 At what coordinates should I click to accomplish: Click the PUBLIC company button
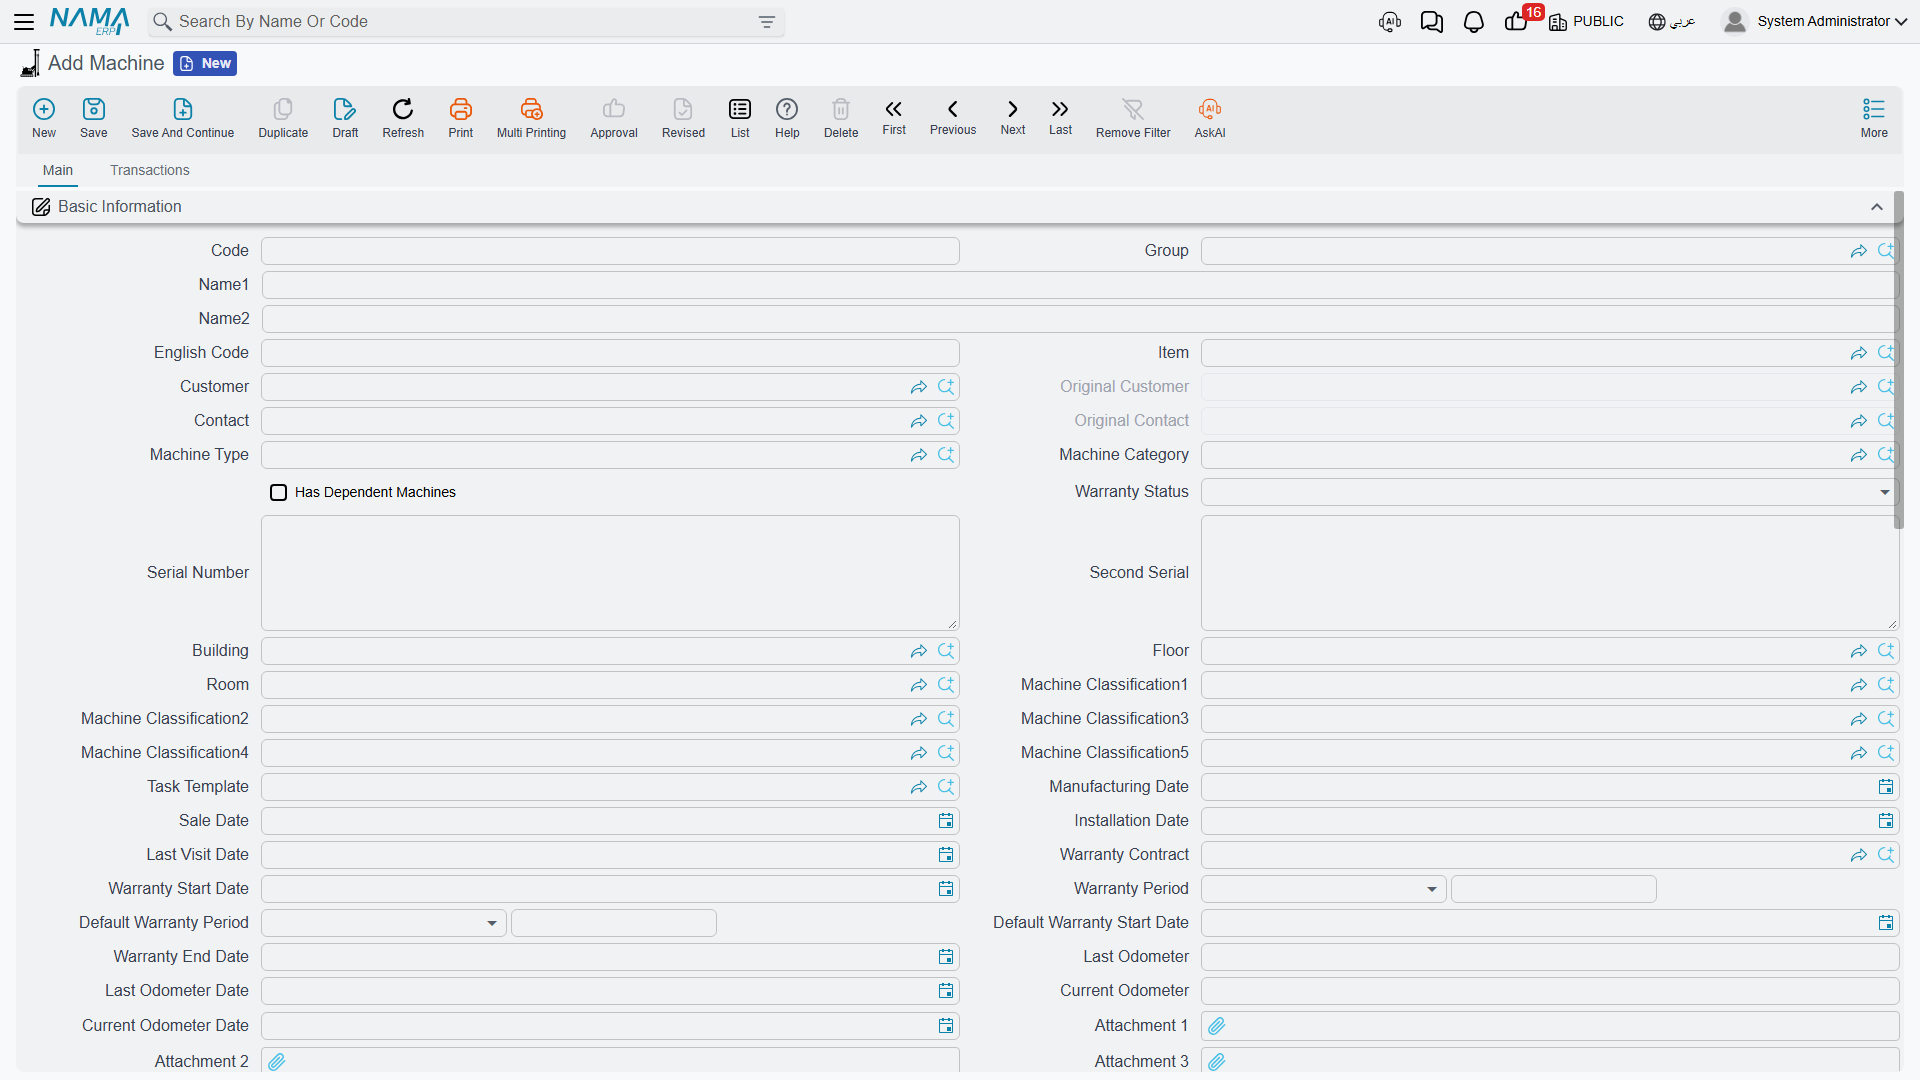pos(1587,21)
